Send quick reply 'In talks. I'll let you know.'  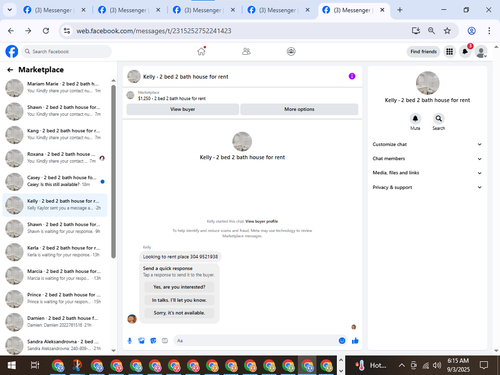click(x=179, y=300)
